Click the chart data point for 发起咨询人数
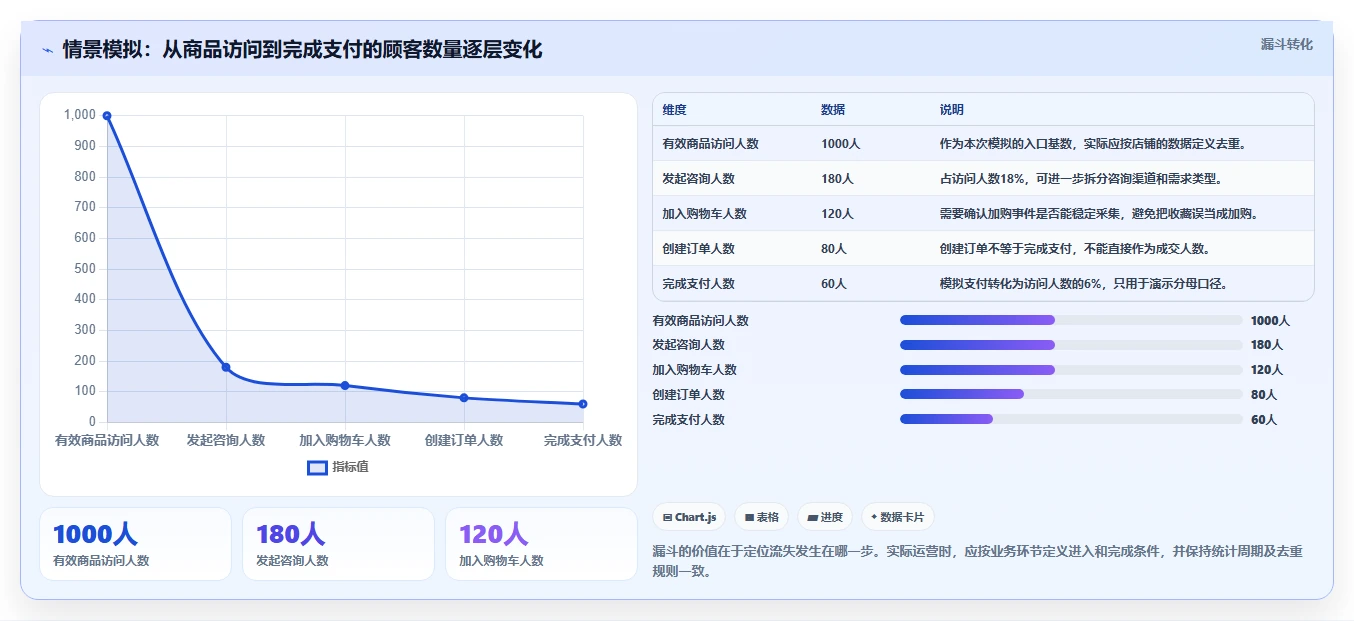Viewport: 1354px width, 621px height. click(x=226, y=367)
